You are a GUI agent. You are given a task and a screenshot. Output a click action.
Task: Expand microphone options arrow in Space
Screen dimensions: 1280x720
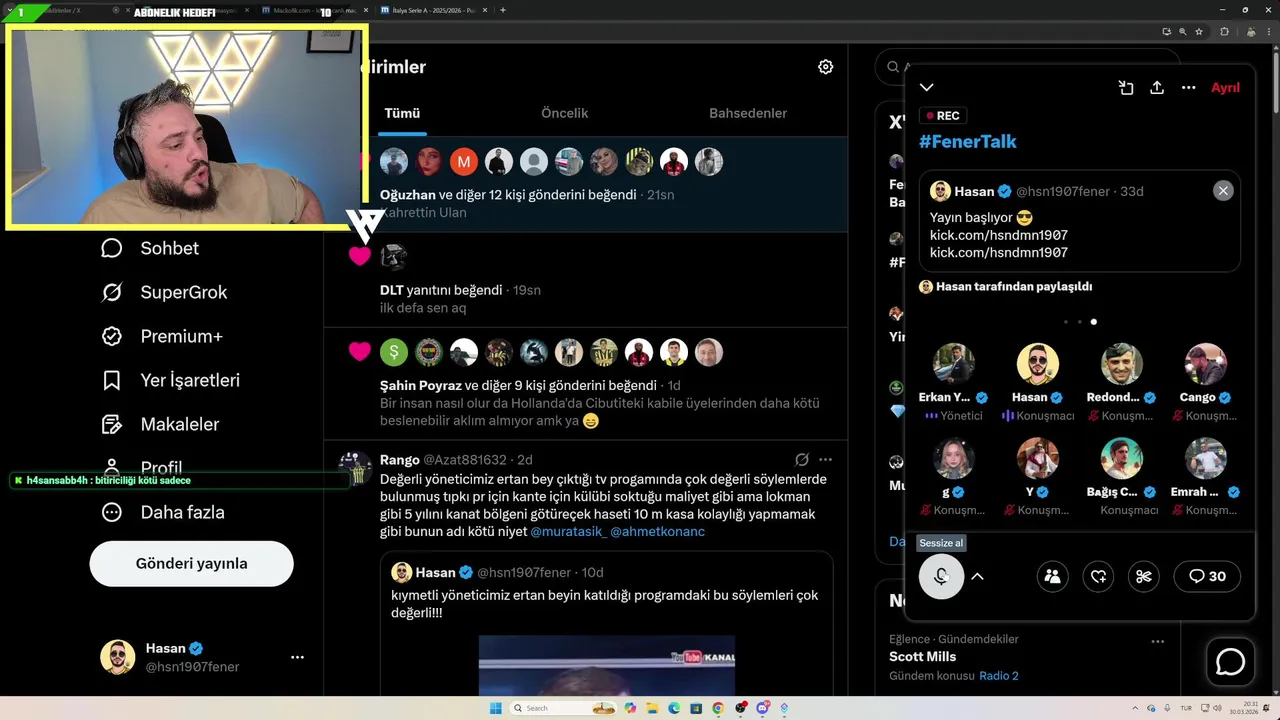pyautogui.click(x=977, y=576)
